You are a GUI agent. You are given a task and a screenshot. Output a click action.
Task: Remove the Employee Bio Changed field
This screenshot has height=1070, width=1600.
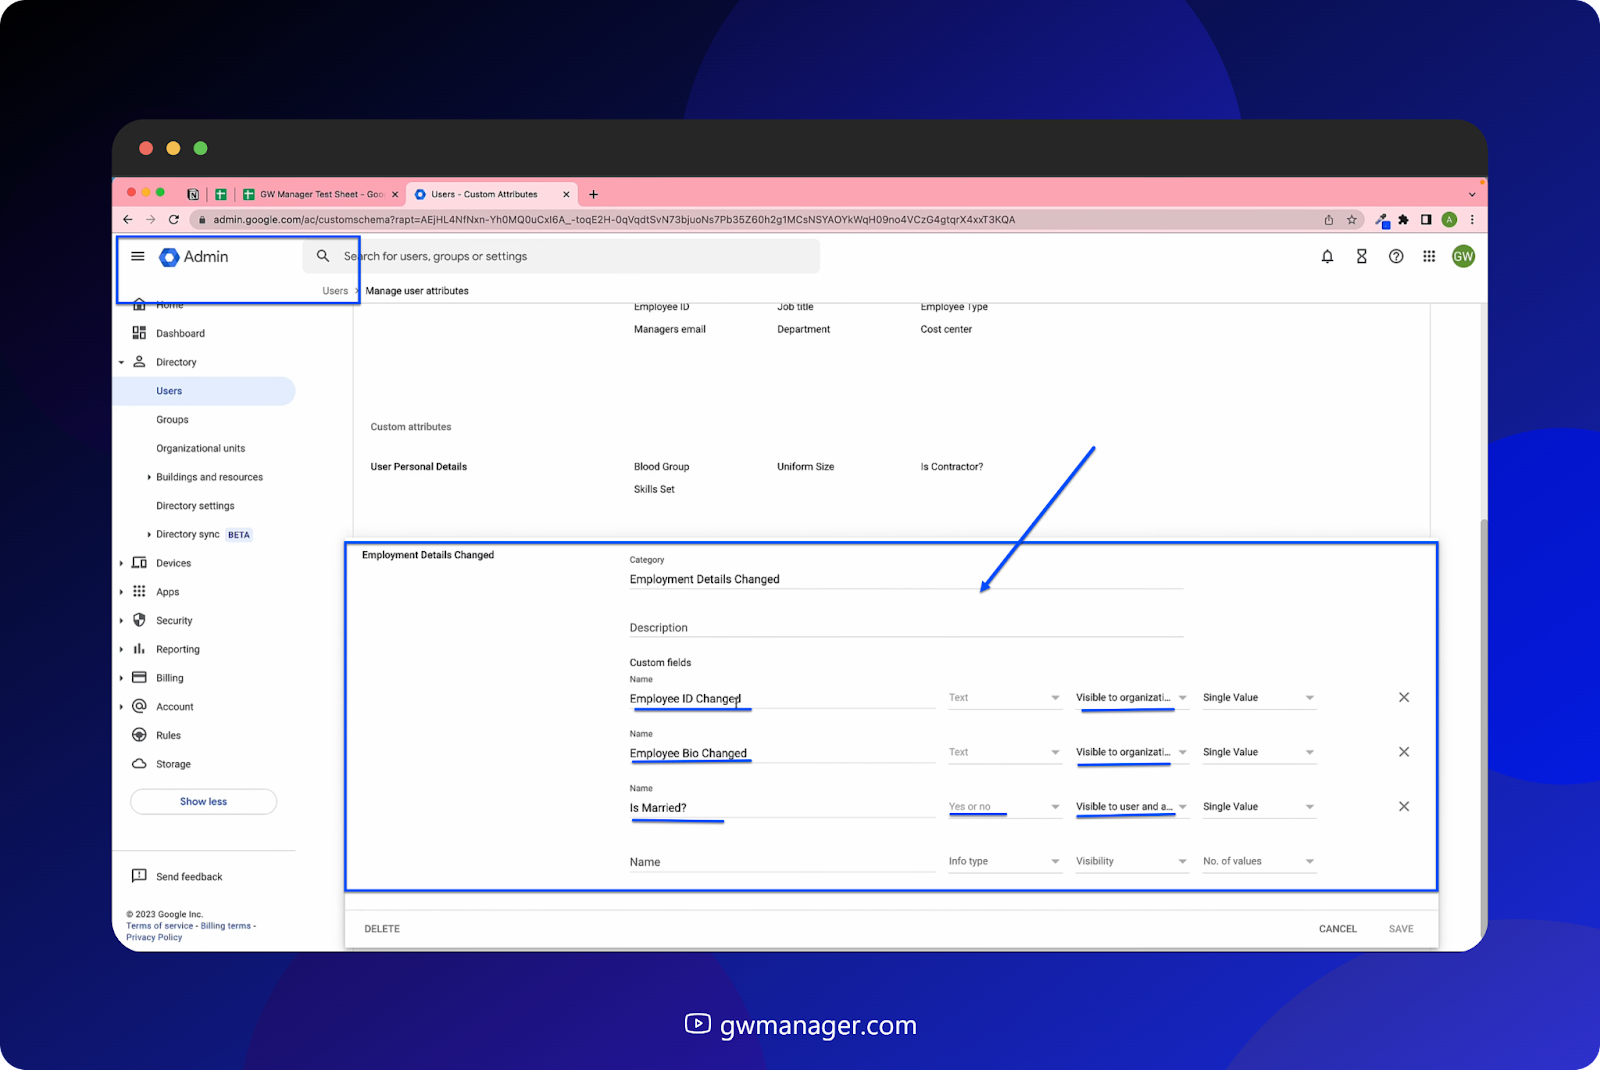(1404, 751)
